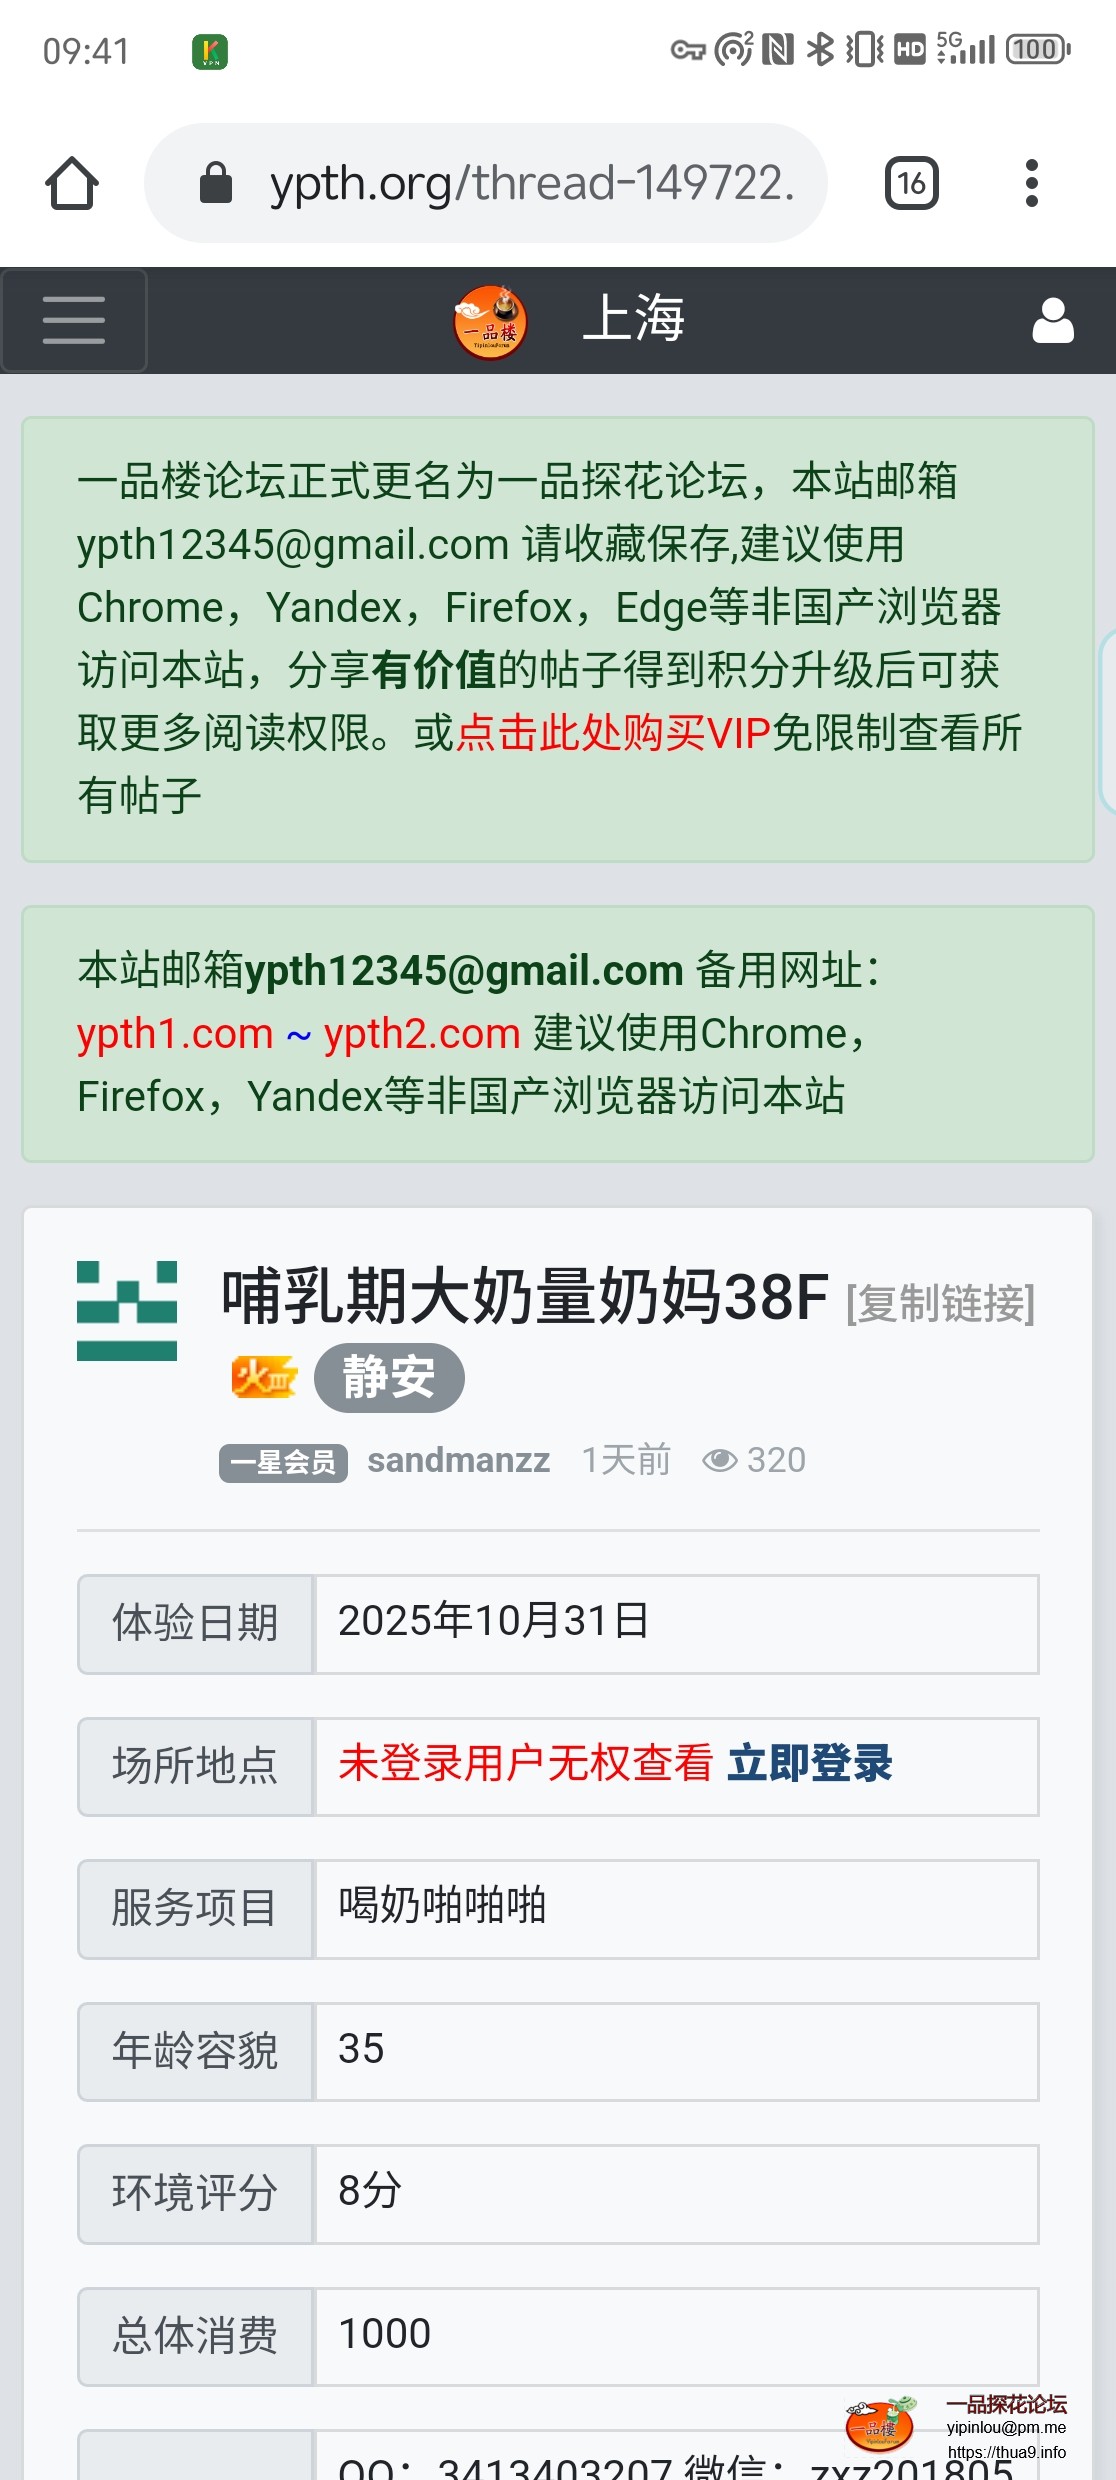Open the ypth2.com backup link
The width and height of the screenshot is (1116, 2480).
coord(422,1033)
